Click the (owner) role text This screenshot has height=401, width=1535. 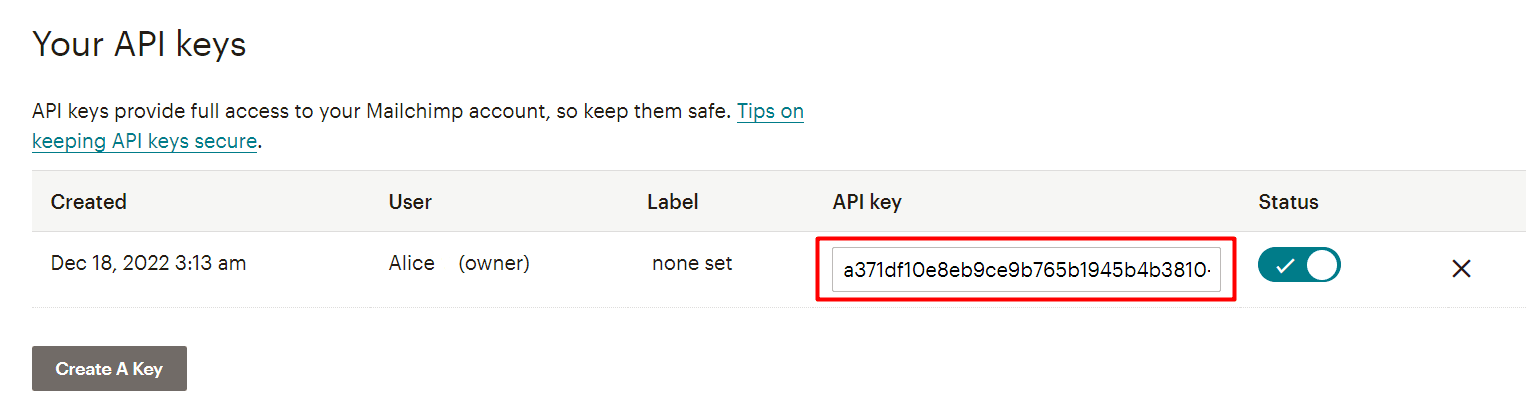(x=494, y=264)
